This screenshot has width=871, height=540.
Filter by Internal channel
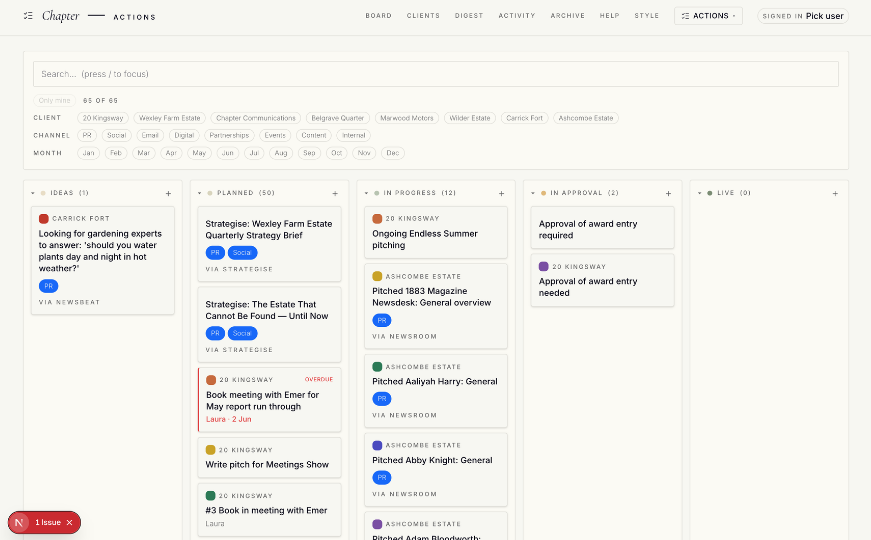pos(353,136)
